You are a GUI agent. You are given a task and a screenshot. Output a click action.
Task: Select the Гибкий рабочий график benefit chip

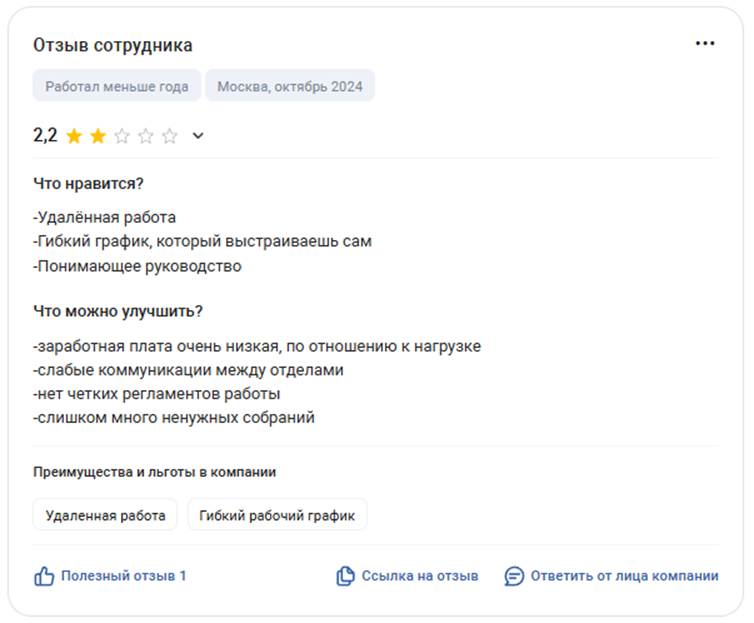coord(277,516)
